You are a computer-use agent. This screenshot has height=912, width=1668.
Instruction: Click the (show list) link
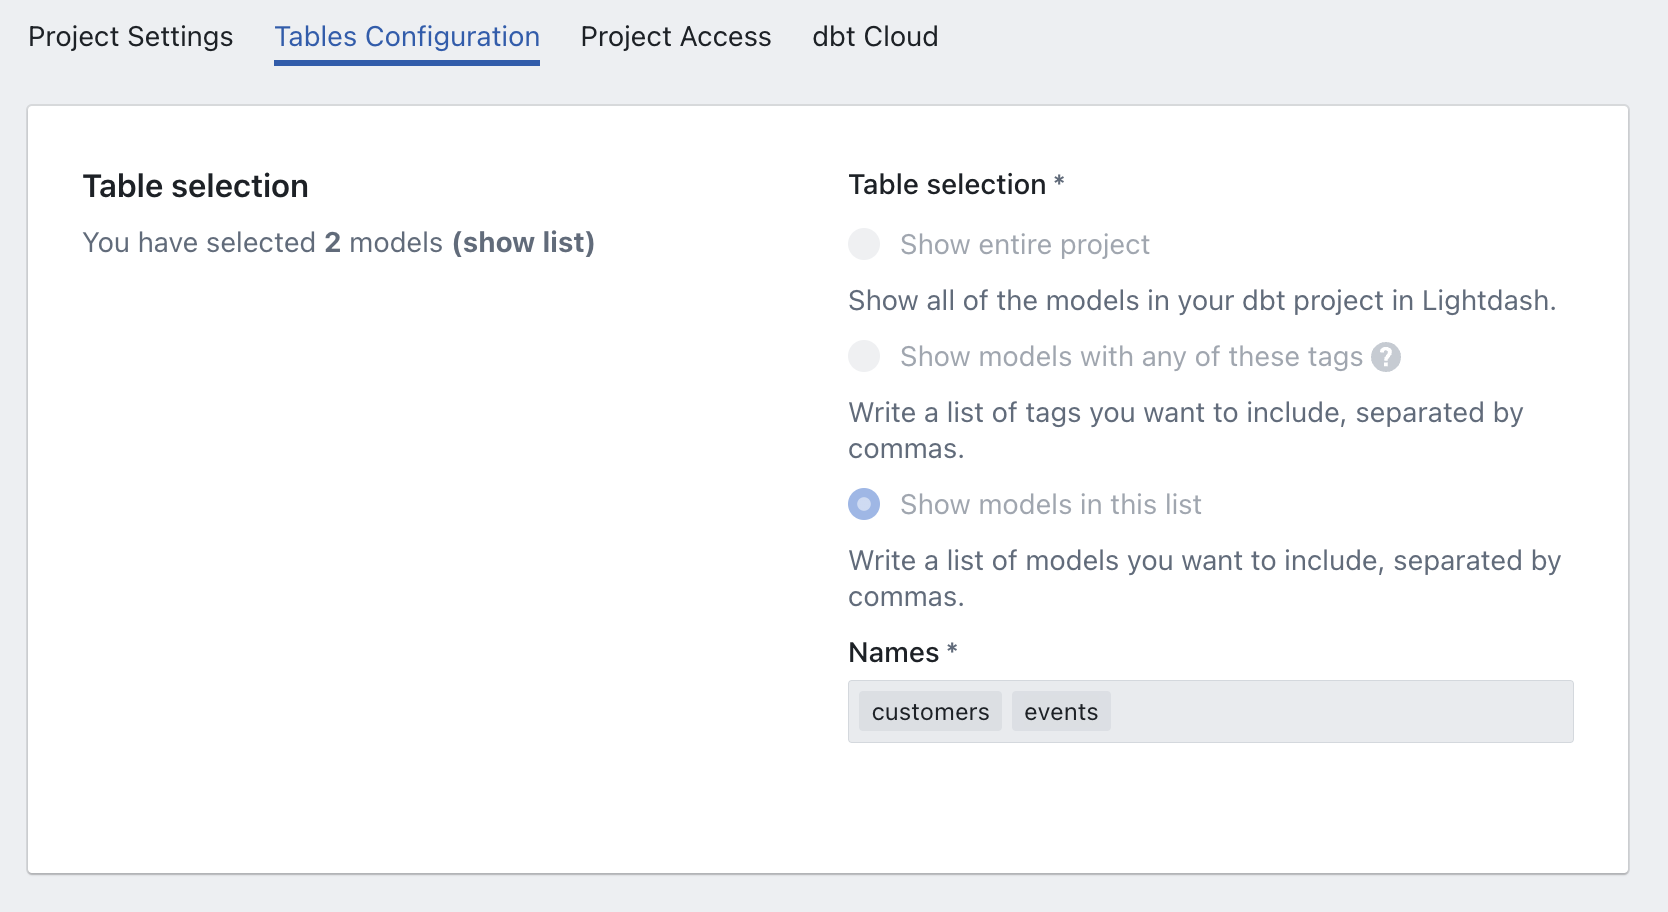tap(523, 243)
